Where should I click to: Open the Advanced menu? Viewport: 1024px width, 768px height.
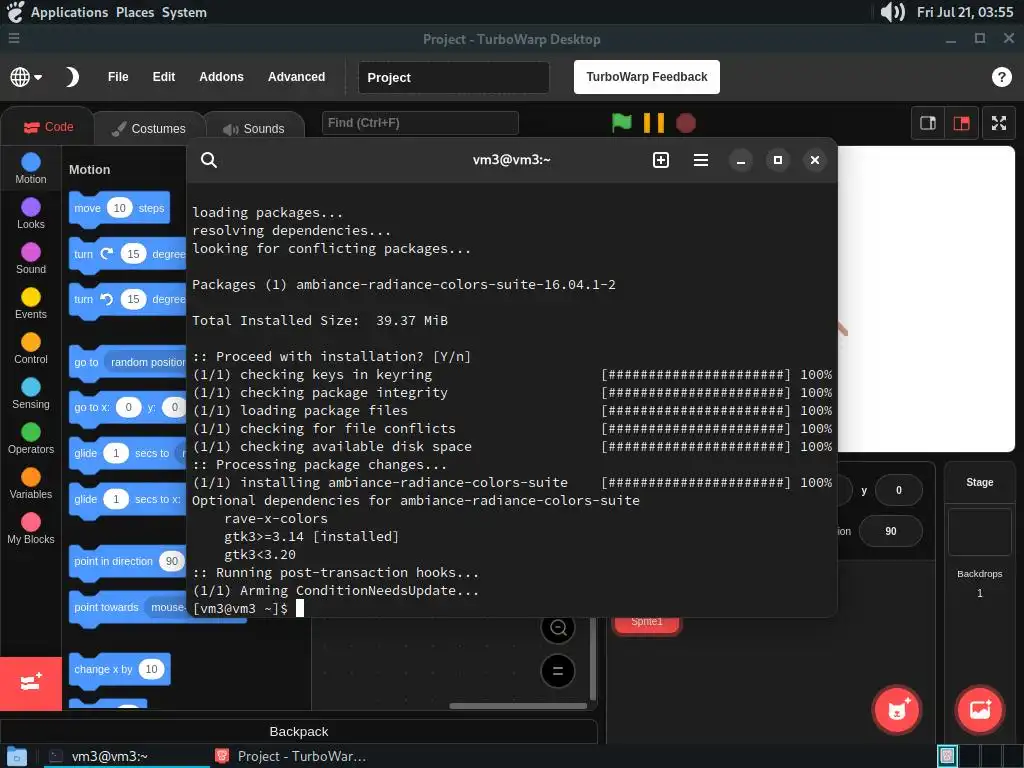tap(296, 77)
